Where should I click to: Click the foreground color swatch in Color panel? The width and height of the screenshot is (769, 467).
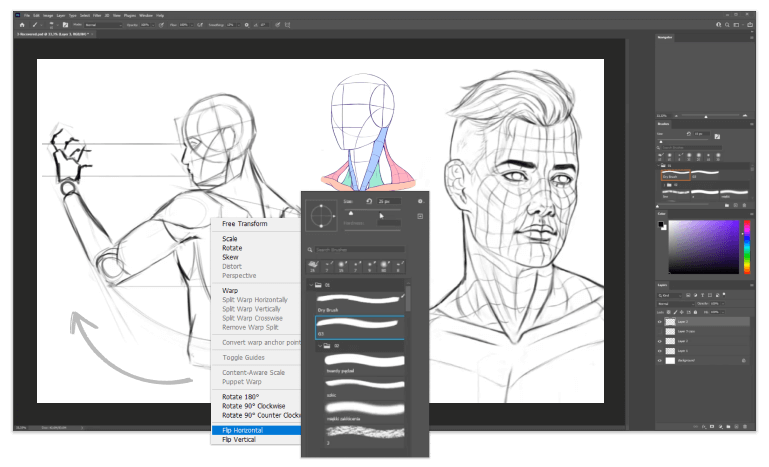pyautogui.click(x=660, y=223)
